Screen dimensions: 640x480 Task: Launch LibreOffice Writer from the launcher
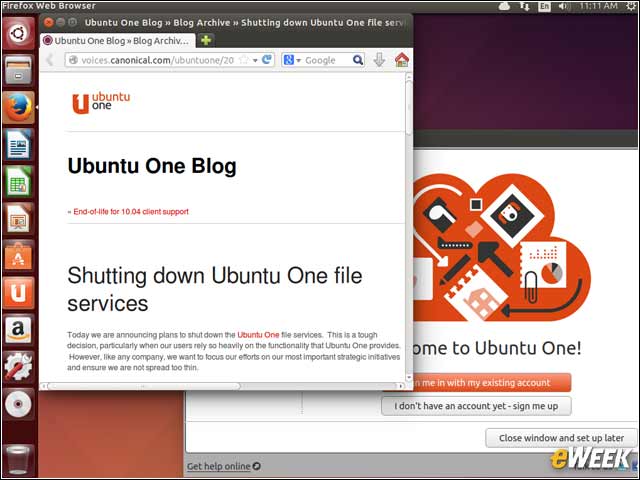18,144
